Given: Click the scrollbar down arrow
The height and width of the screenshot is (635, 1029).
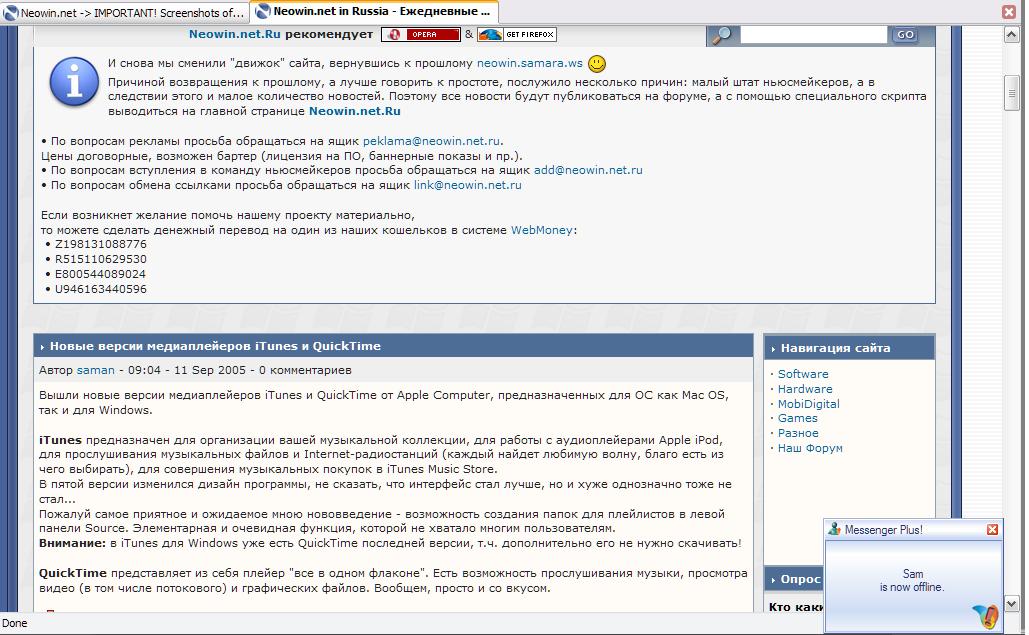Looking at the screenshot, I should [x=1011, y=604].
